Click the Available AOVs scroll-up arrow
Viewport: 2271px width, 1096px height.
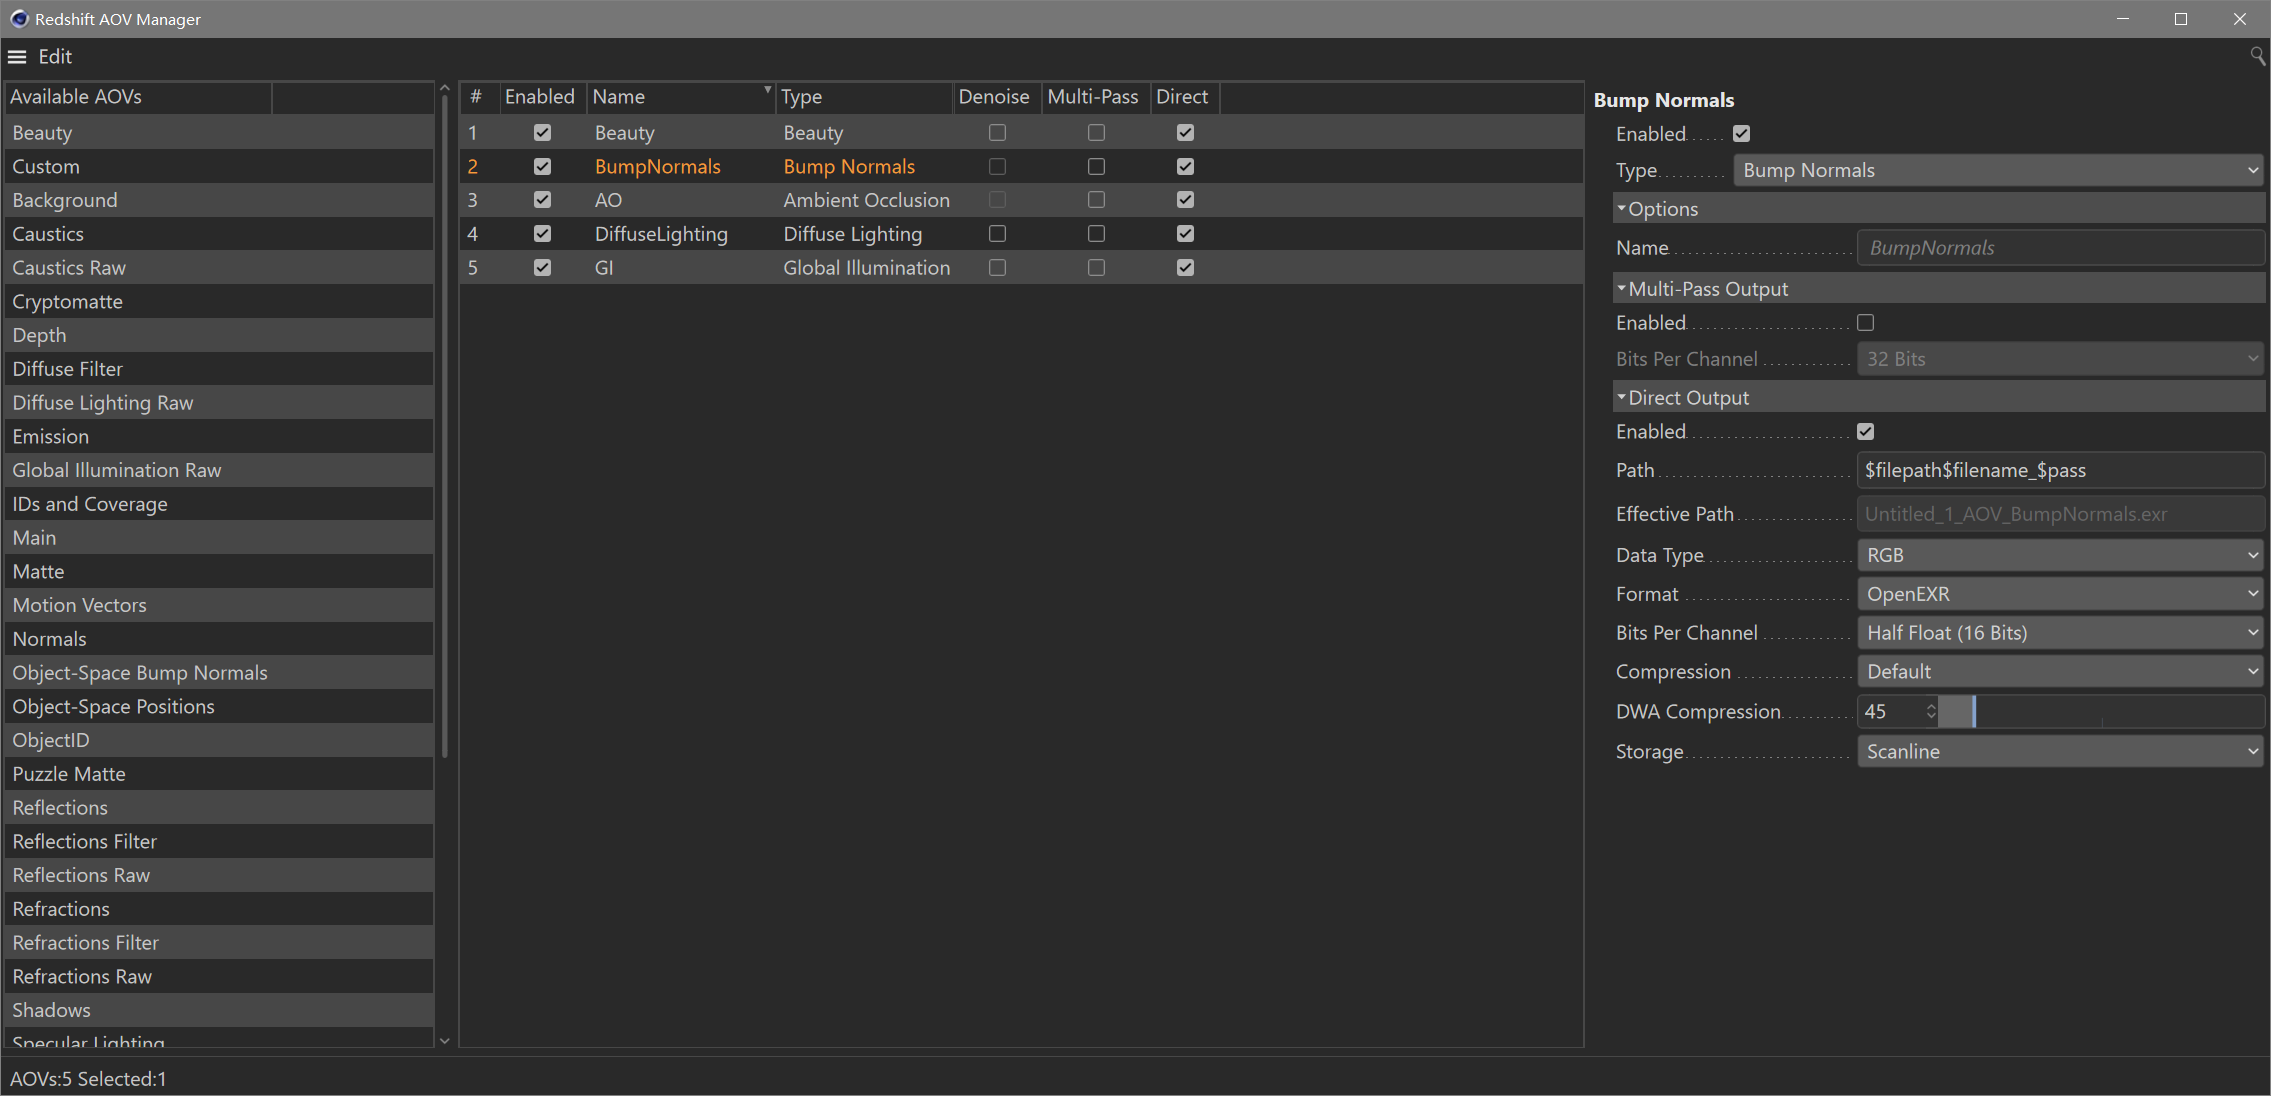pos(445,89)
